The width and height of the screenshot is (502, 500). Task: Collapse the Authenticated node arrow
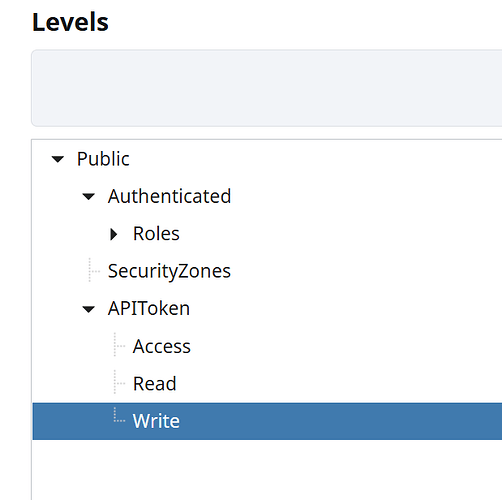tap(88, 197)
